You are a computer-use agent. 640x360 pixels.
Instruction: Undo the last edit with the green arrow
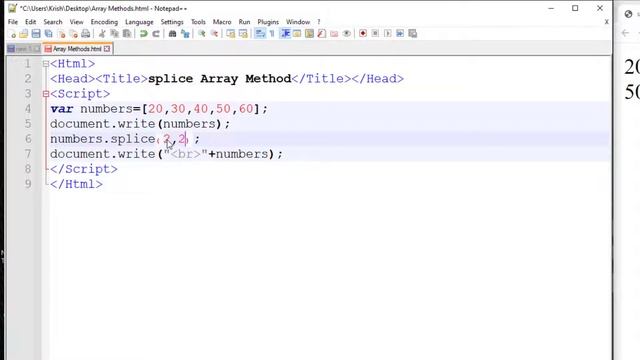143,34
